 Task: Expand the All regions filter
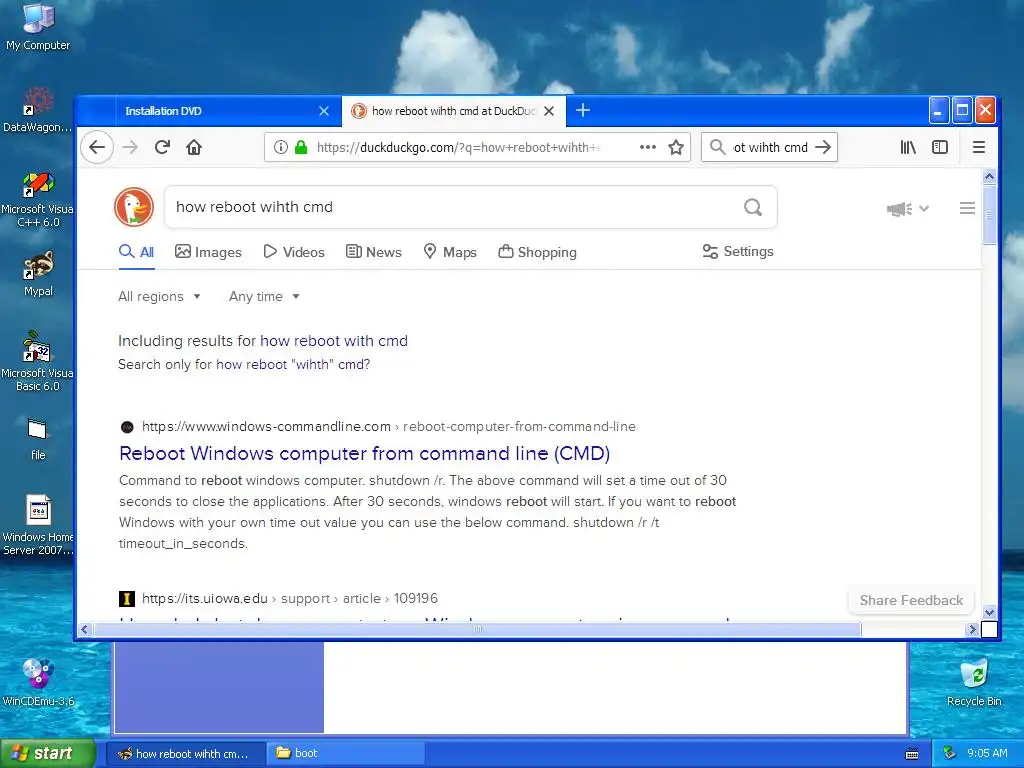(x=159, y=296)
